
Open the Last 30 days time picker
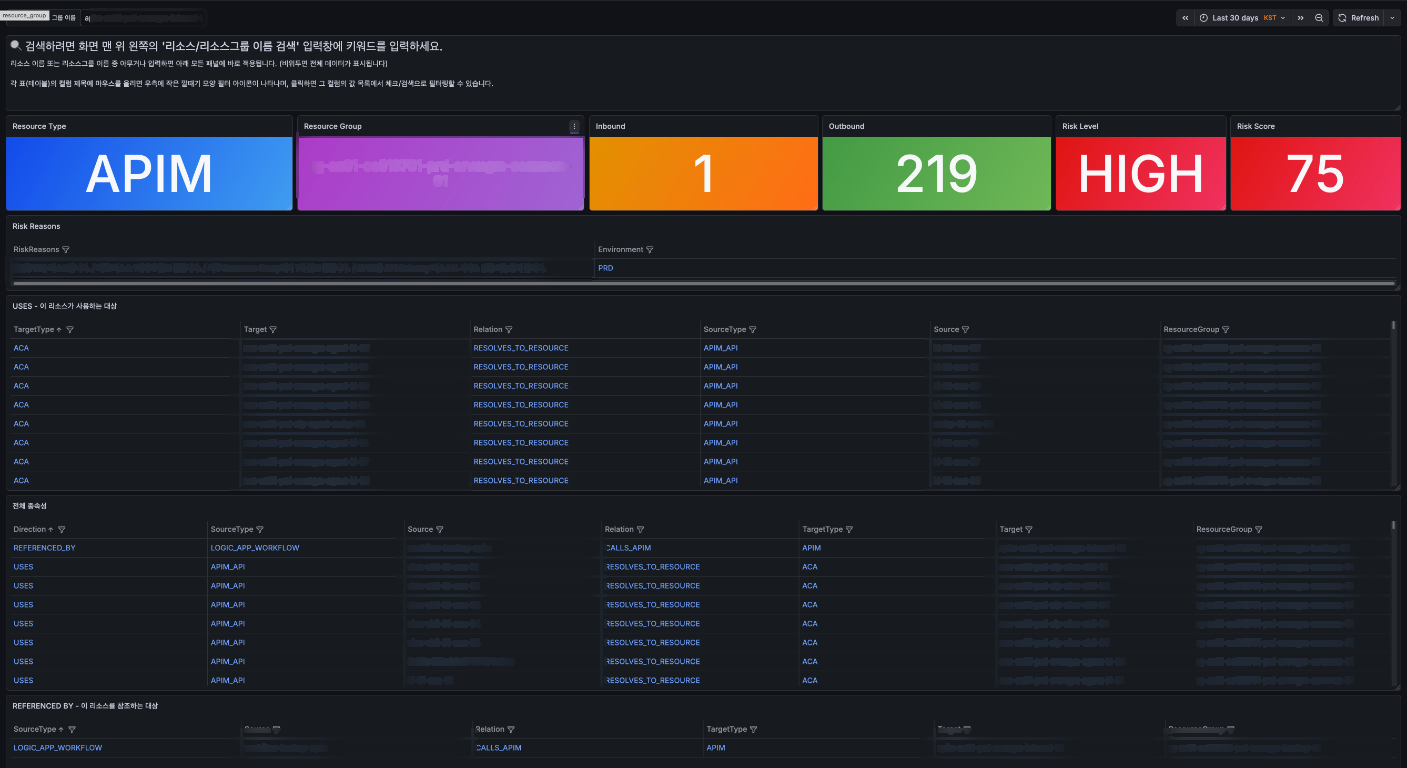coord(1243,18)
